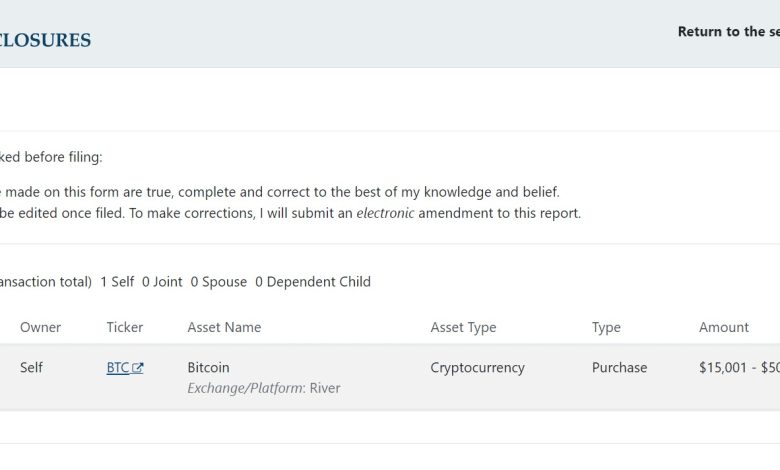Image resolution: width=780 pixels, height=470 pixels.
Task: Click the Amount column header
Action: point(724,327)
